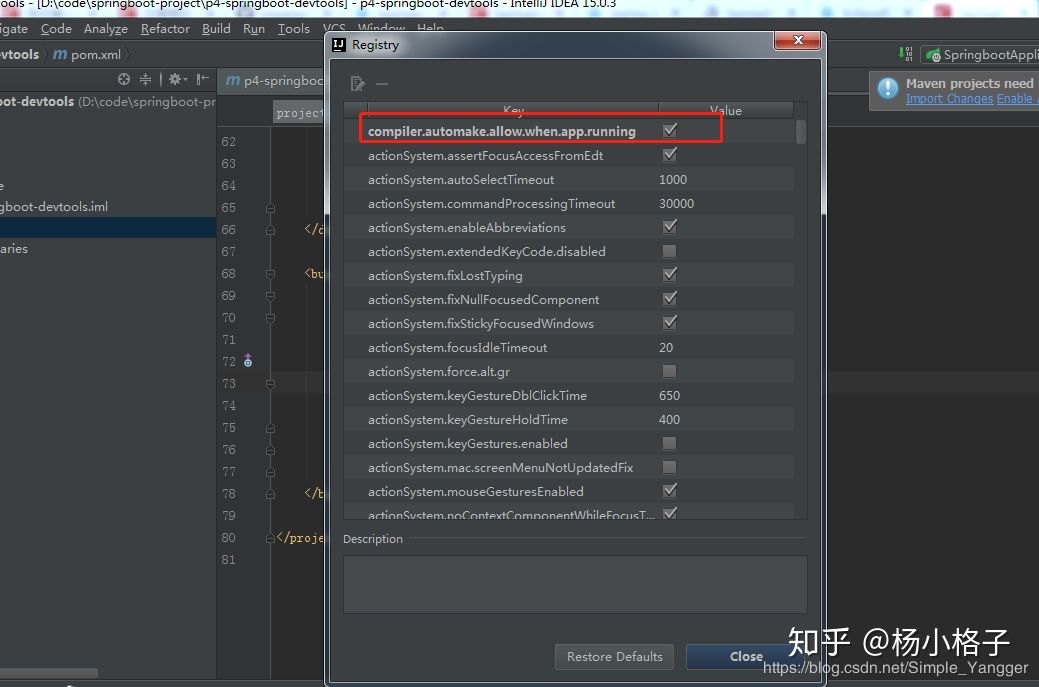
Task: Click Restore Defaults in the Registry dialog
Action: 614,657
